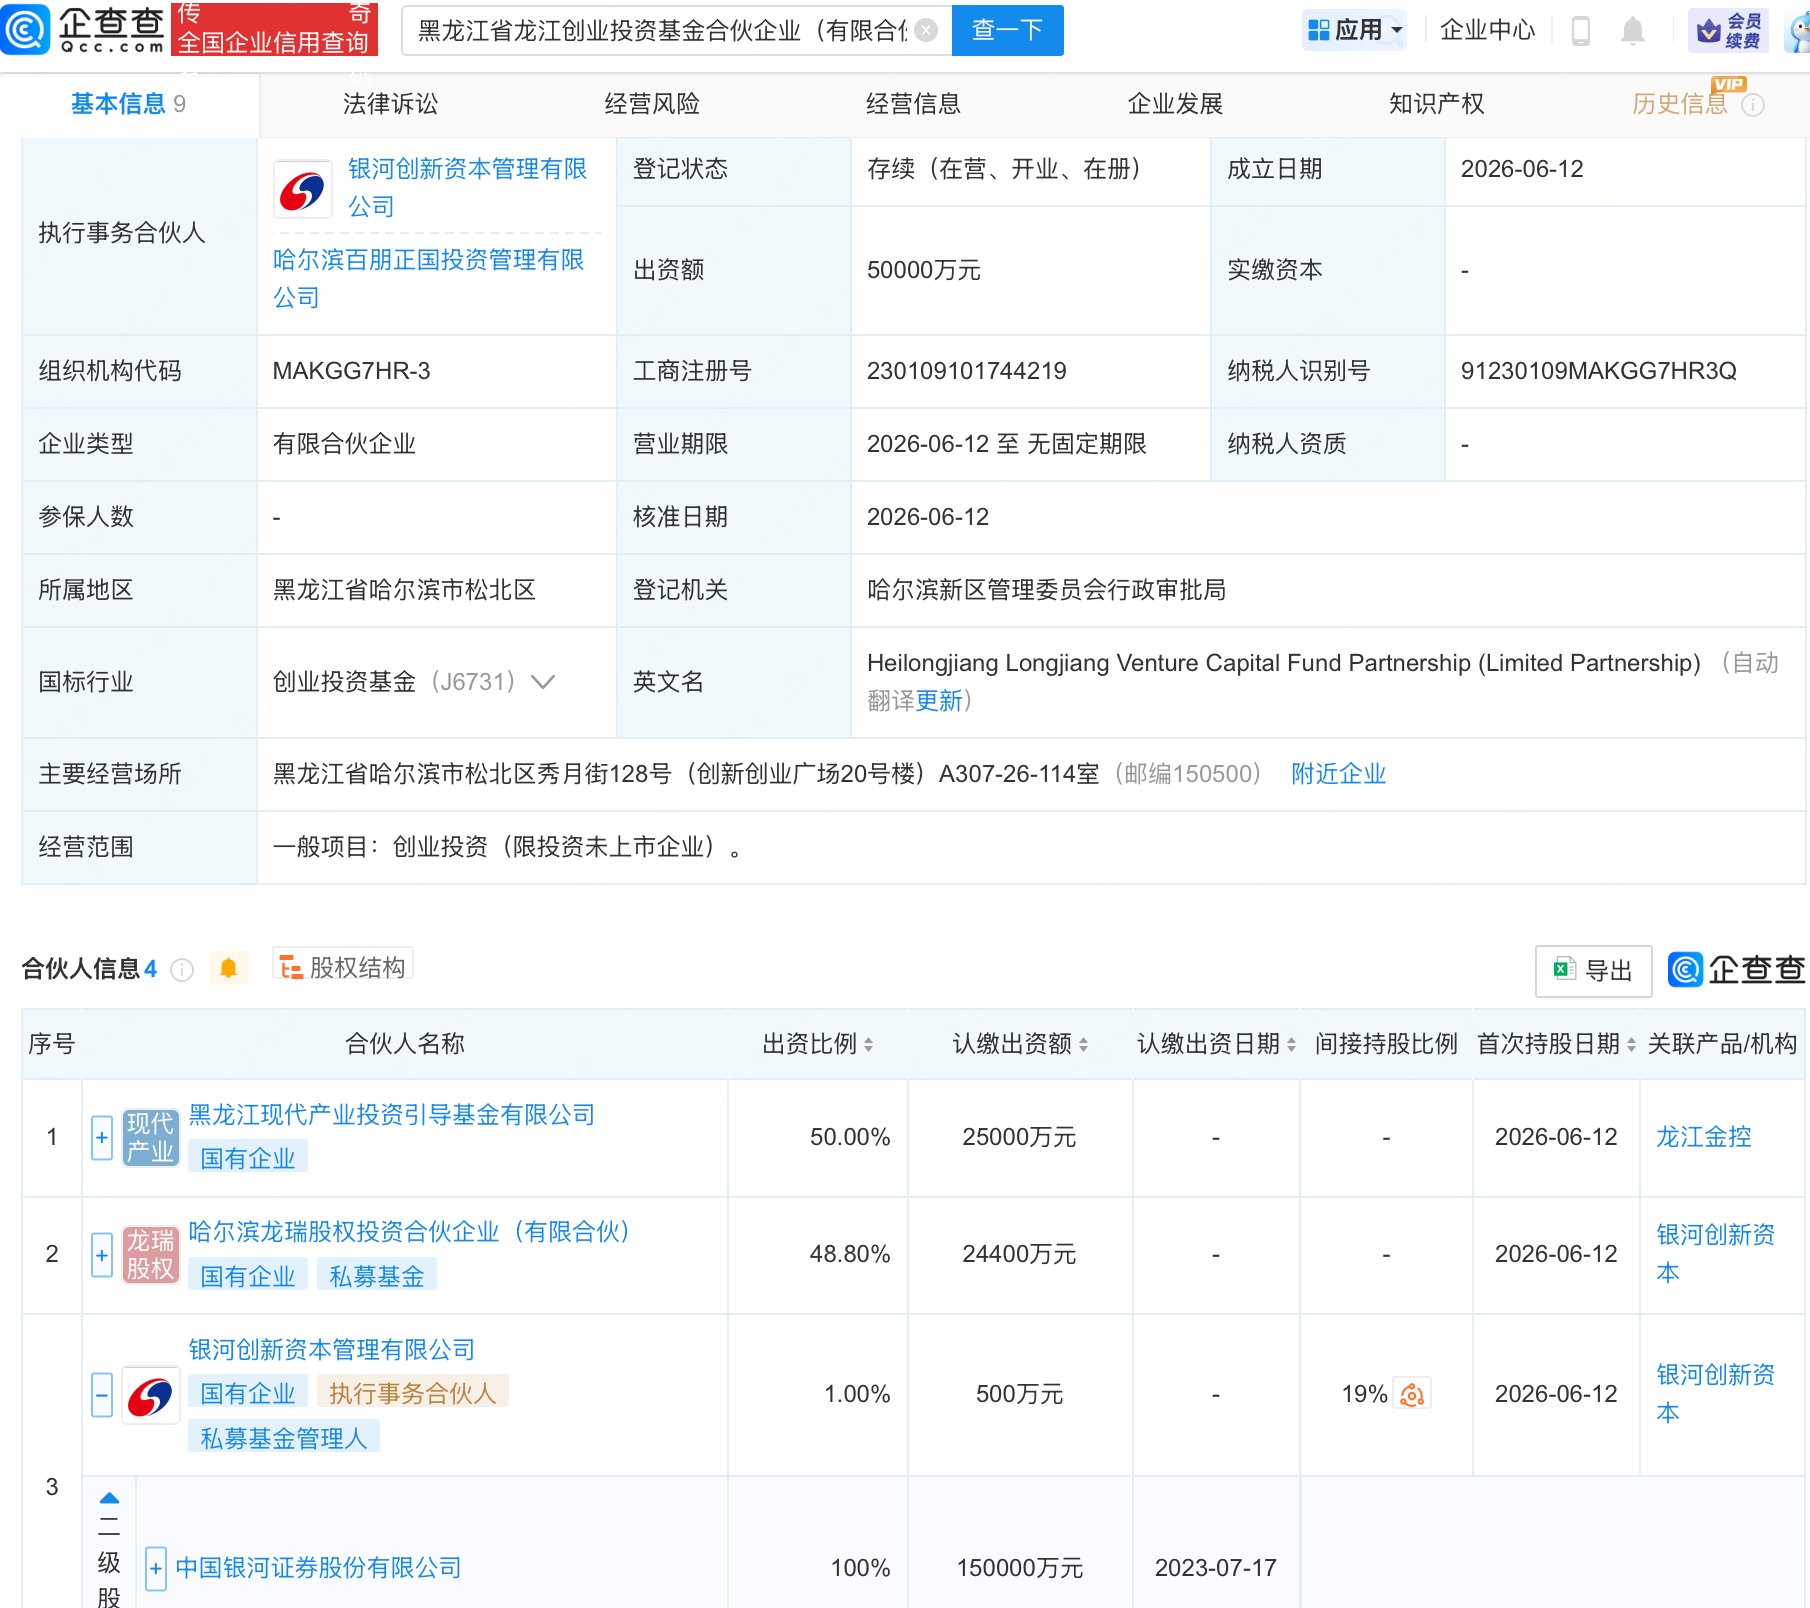Collapse the 二级股东 up arrow
This screenshot has height=1608, width=1810.
click(x=109, y=1498)
